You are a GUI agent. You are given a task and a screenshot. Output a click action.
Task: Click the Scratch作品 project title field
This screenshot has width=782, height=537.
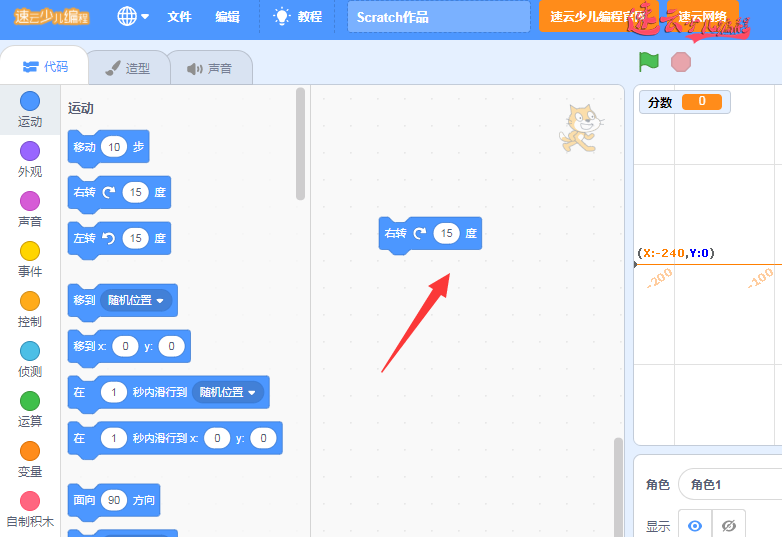(x=438, y=17)
